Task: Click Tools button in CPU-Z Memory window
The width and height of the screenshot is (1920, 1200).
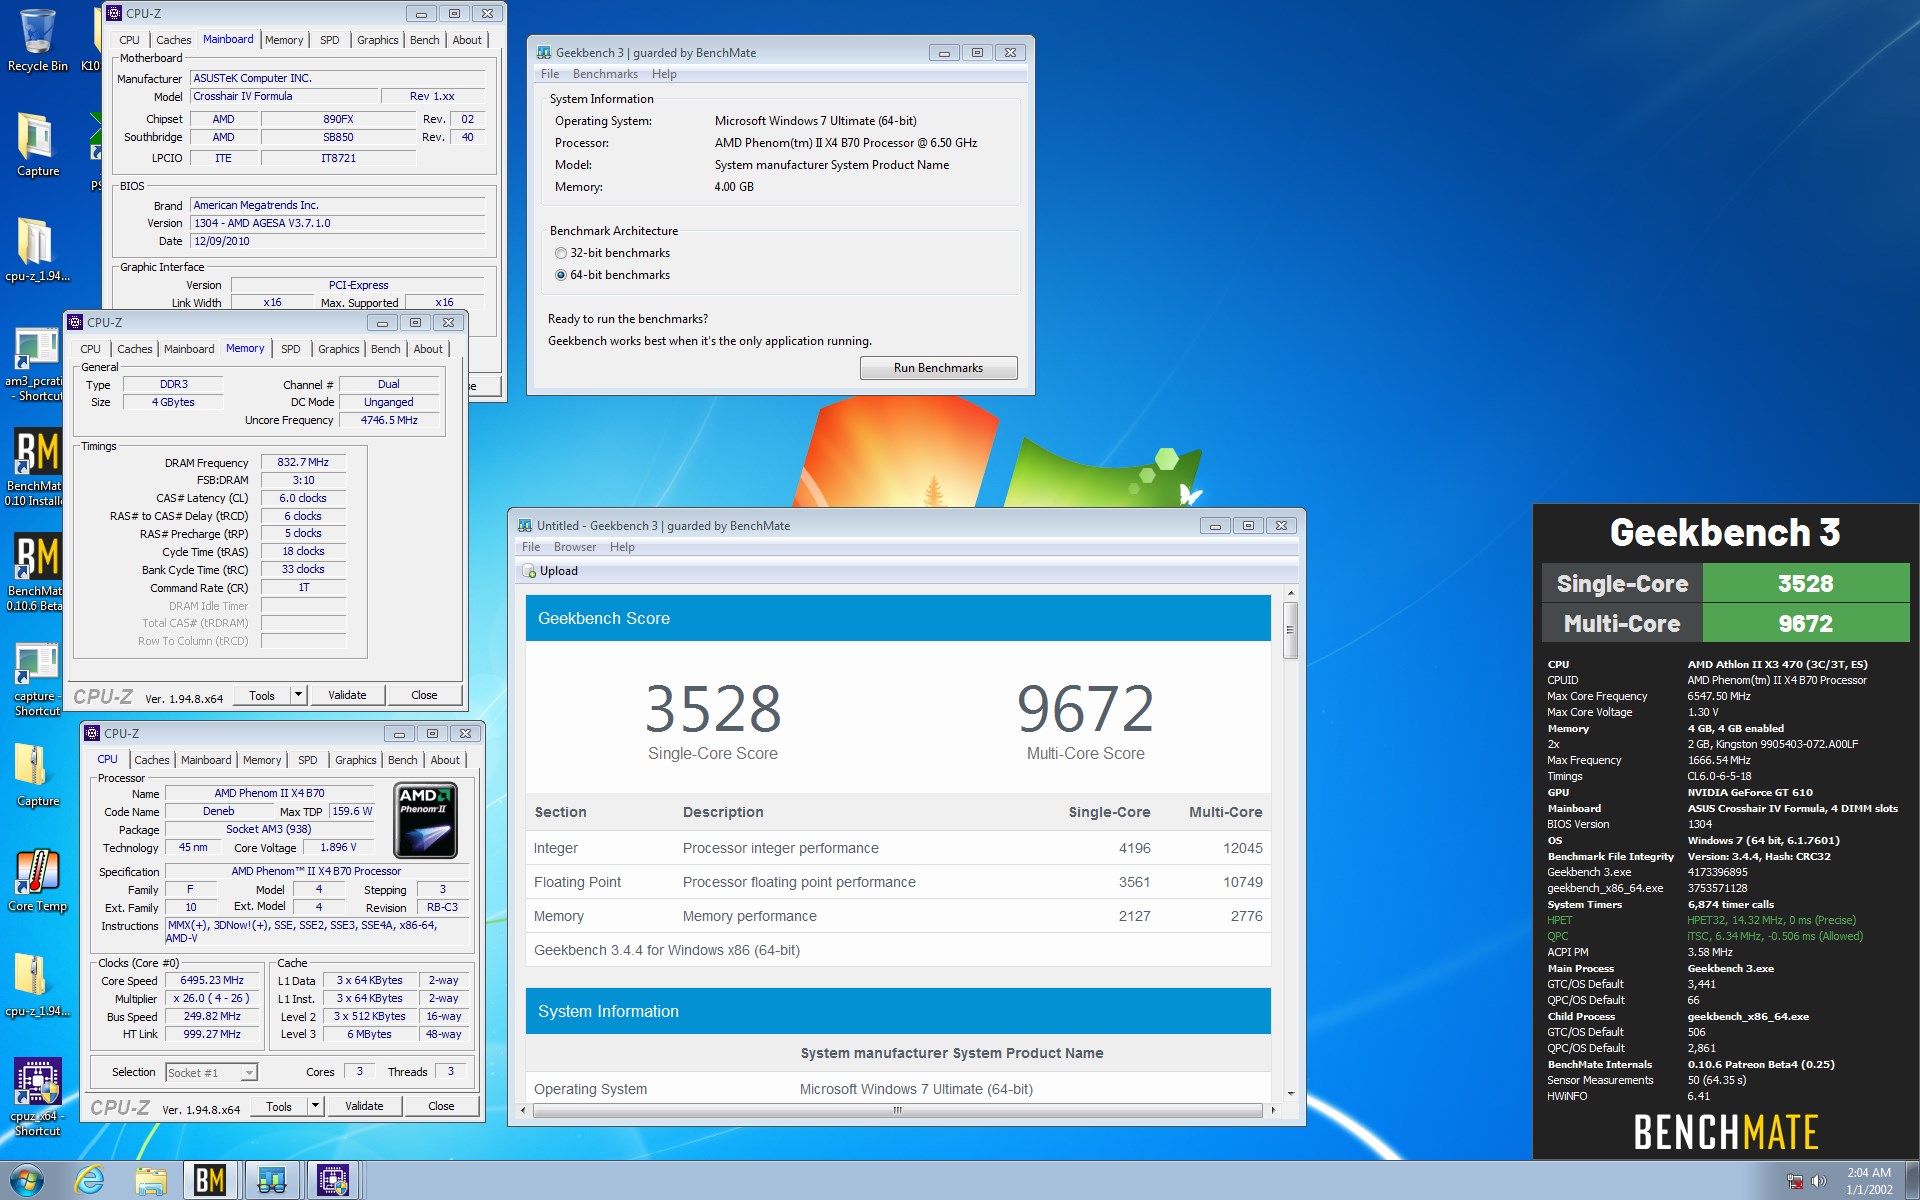Action: click(x=262, y=695)
